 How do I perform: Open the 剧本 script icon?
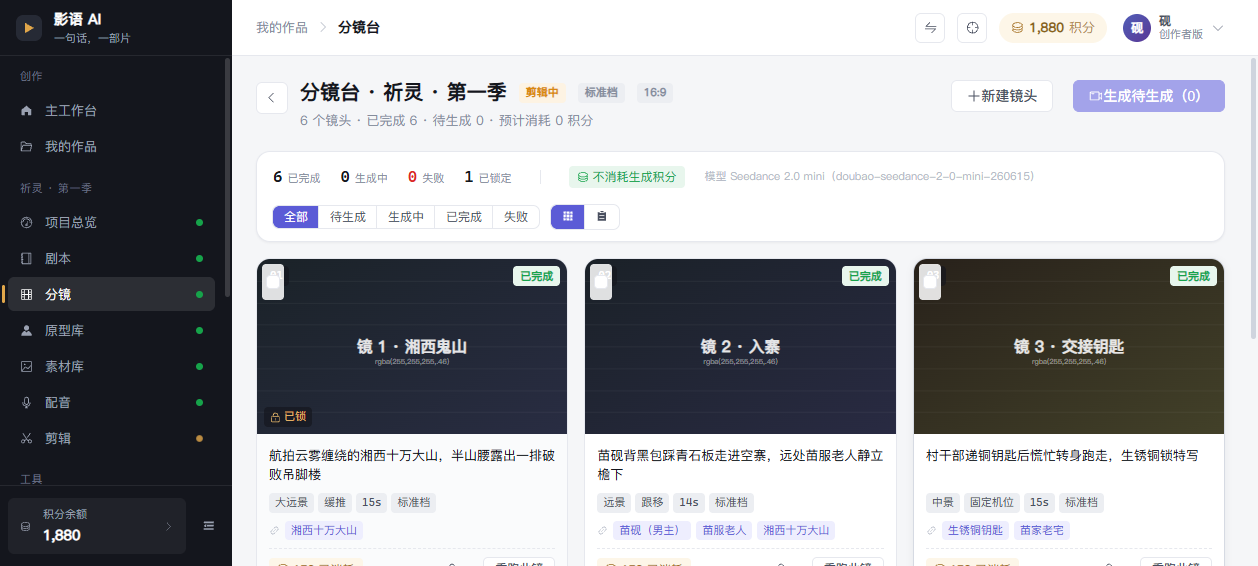coord(26,259)
